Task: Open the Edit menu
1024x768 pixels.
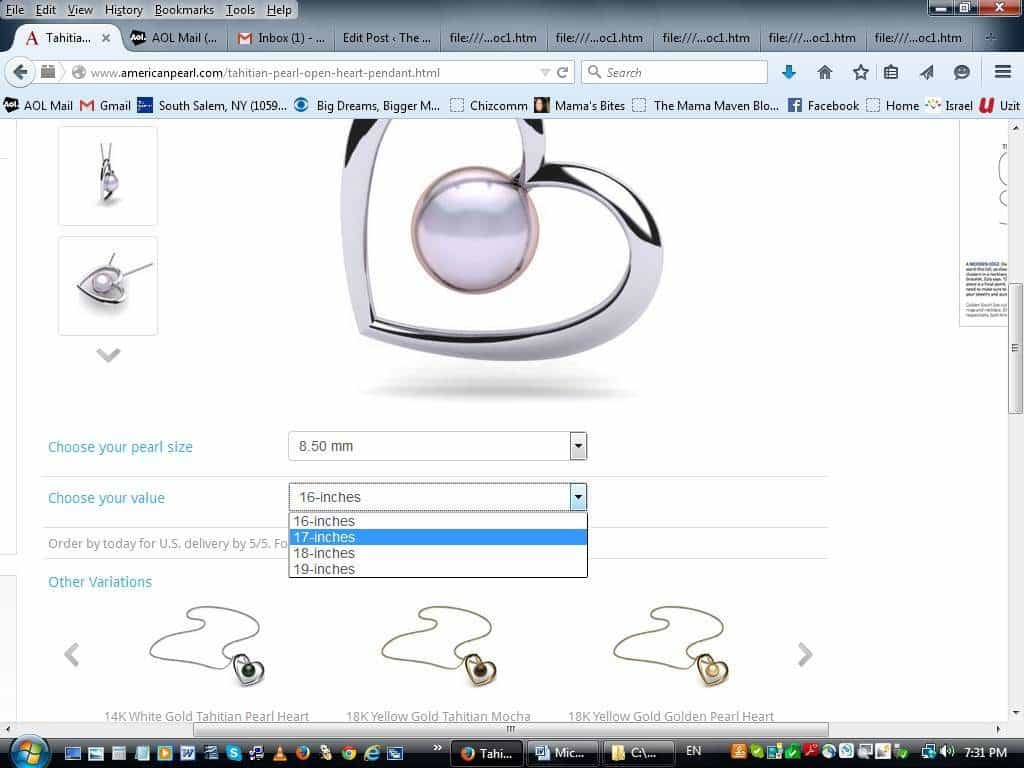Action: (45, 10)
